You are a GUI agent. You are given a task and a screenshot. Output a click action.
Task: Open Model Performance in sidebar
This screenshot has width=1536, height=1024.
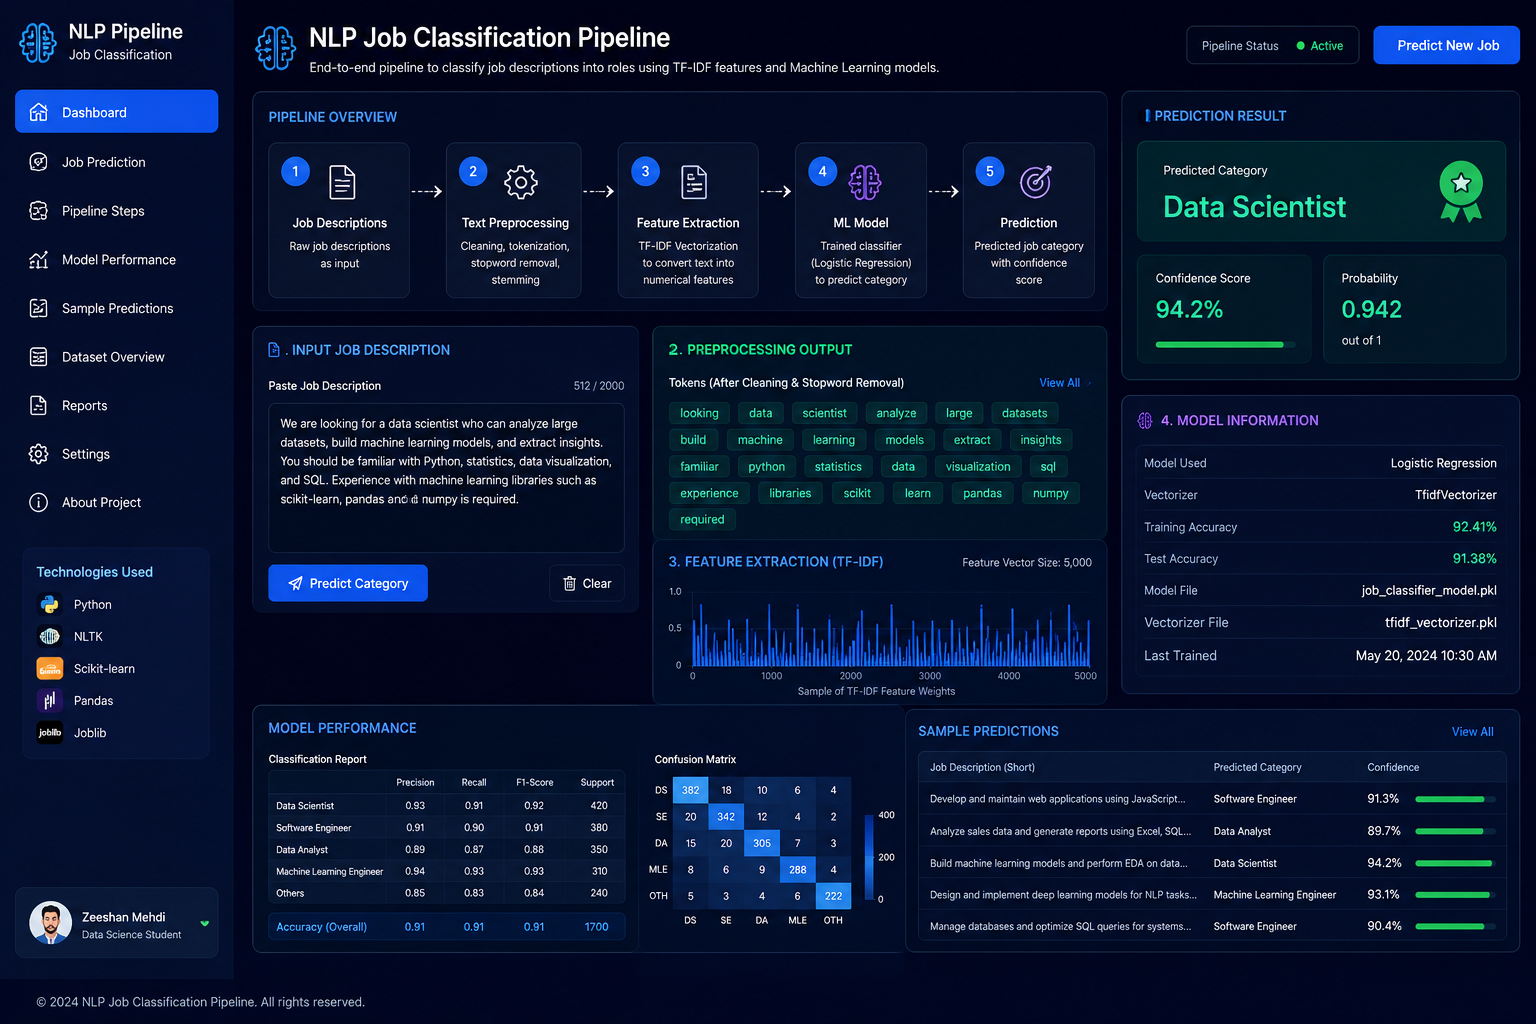tap(116, 259)
